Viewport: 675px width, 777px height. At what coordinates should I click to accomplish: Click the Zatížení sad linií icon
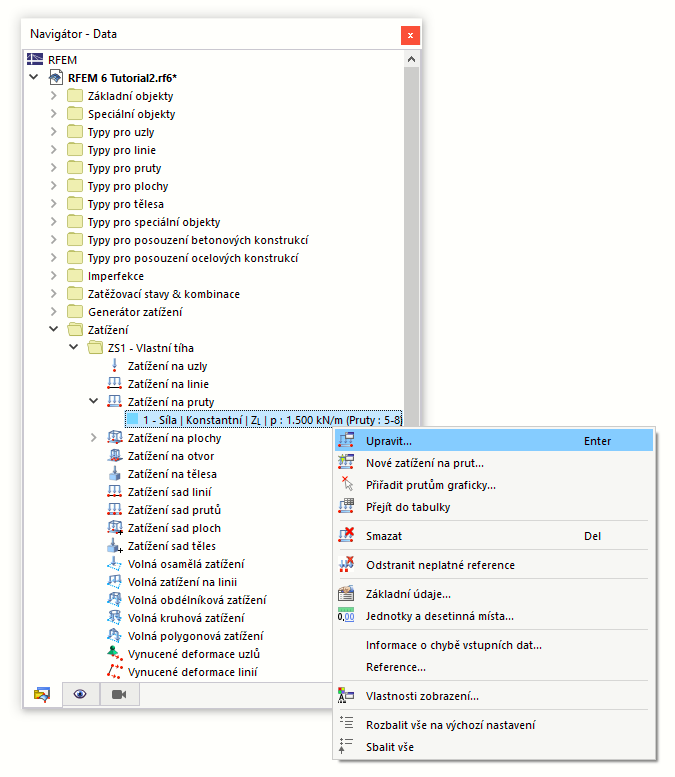(114, 492)
